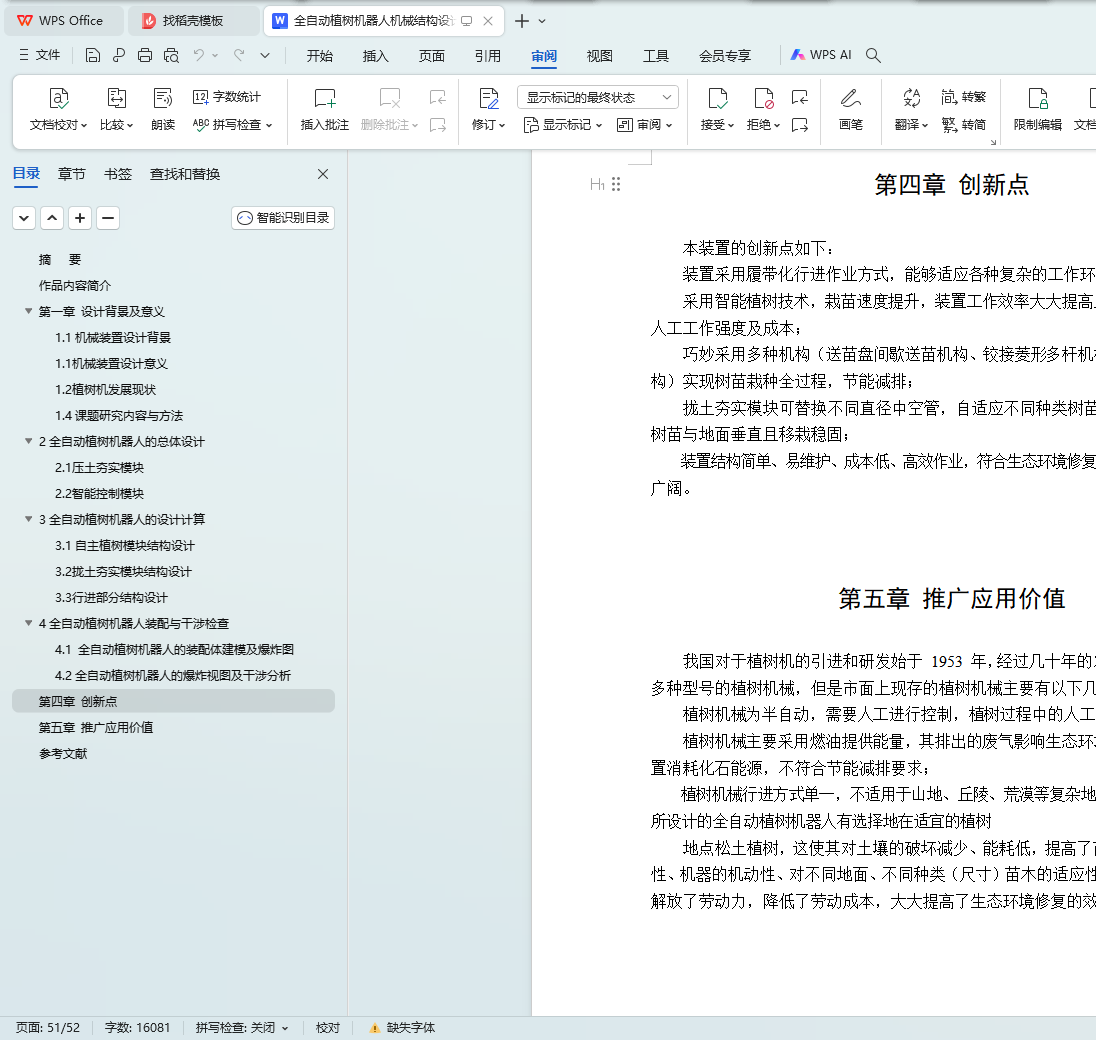Accept changes with 接受
1096x1040 pixels.
pyautogui.click(x=717, y=109)
